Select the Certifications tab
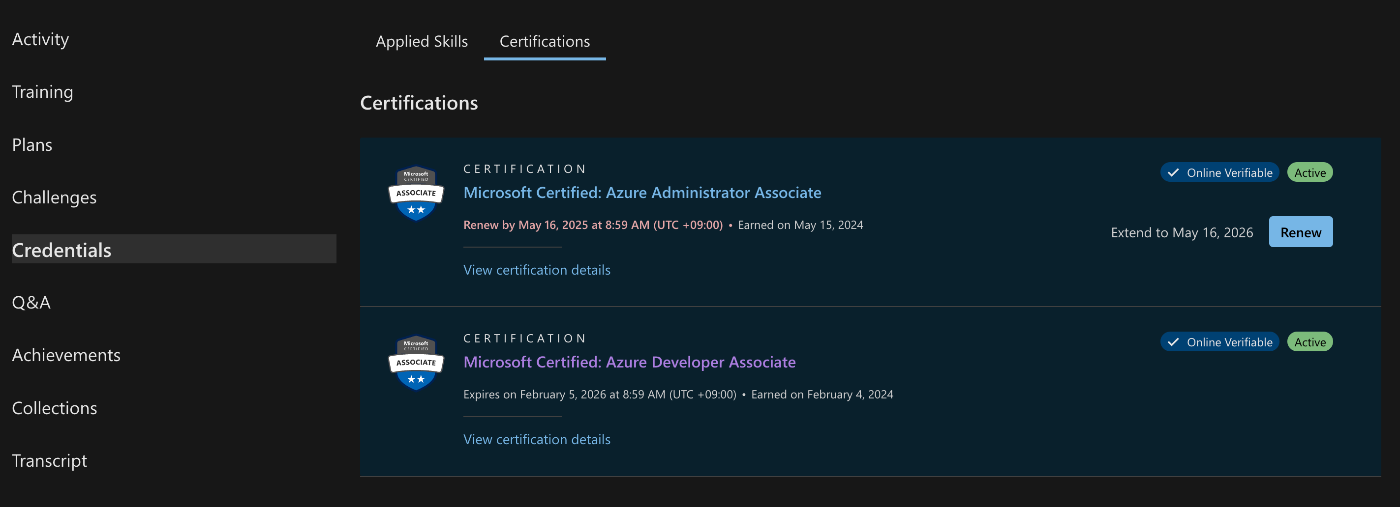1400x507 pixels. [x=545, y=42]
